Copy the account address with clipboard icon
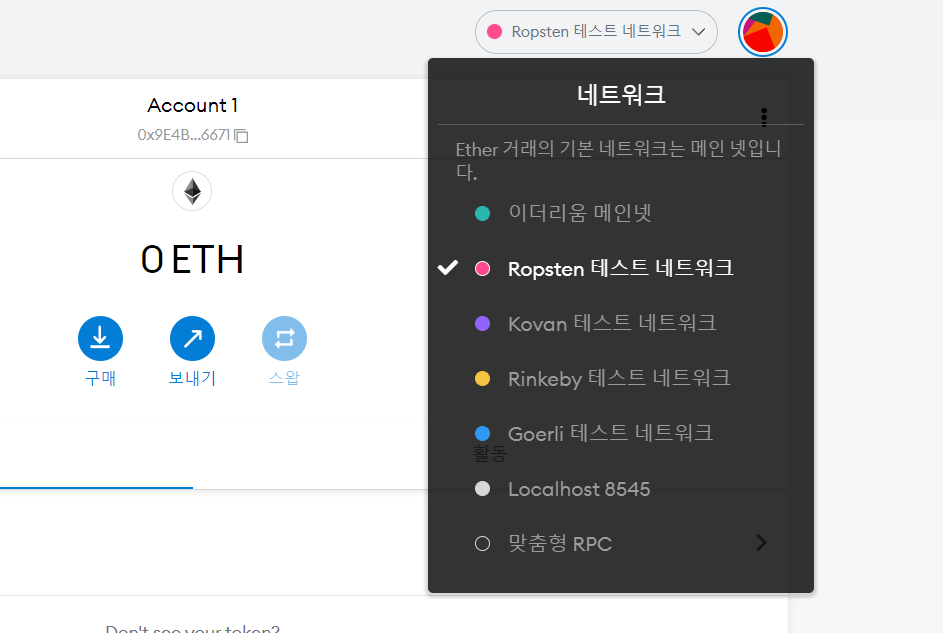Image resolution: width=943 pixels, height=633 pixels. tap(241, 136)
